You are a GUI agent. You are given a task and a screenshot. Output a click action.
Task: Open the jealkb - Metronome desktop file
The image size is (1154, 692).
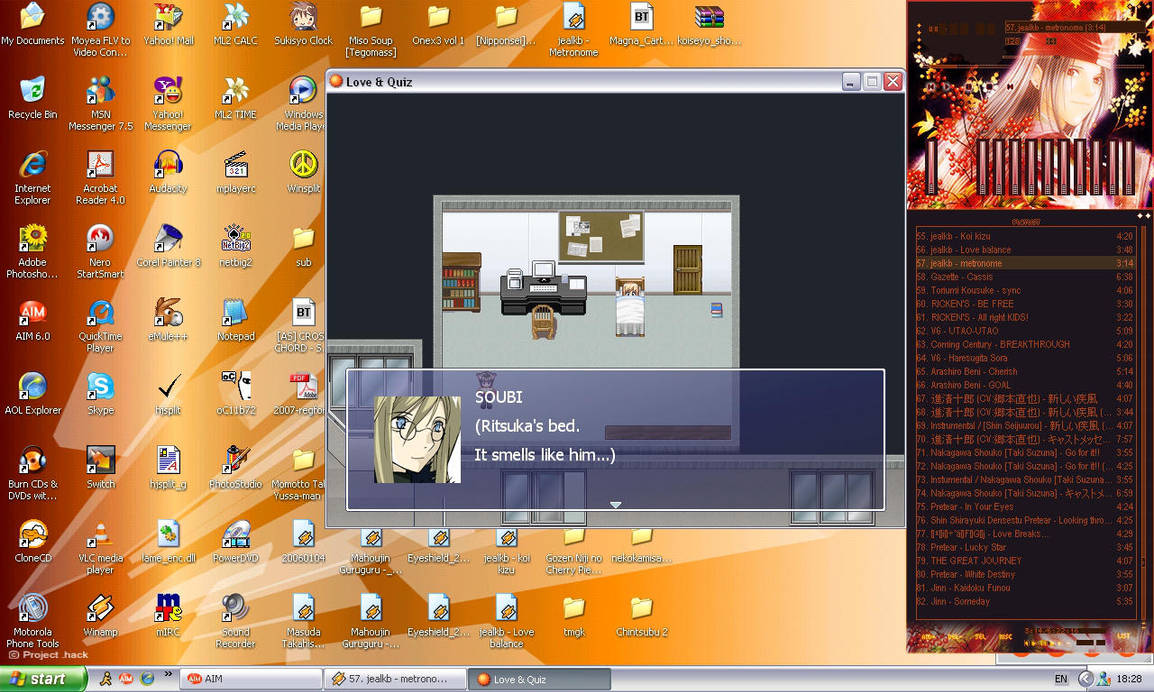pyautogui.click(x=573, y=29)
